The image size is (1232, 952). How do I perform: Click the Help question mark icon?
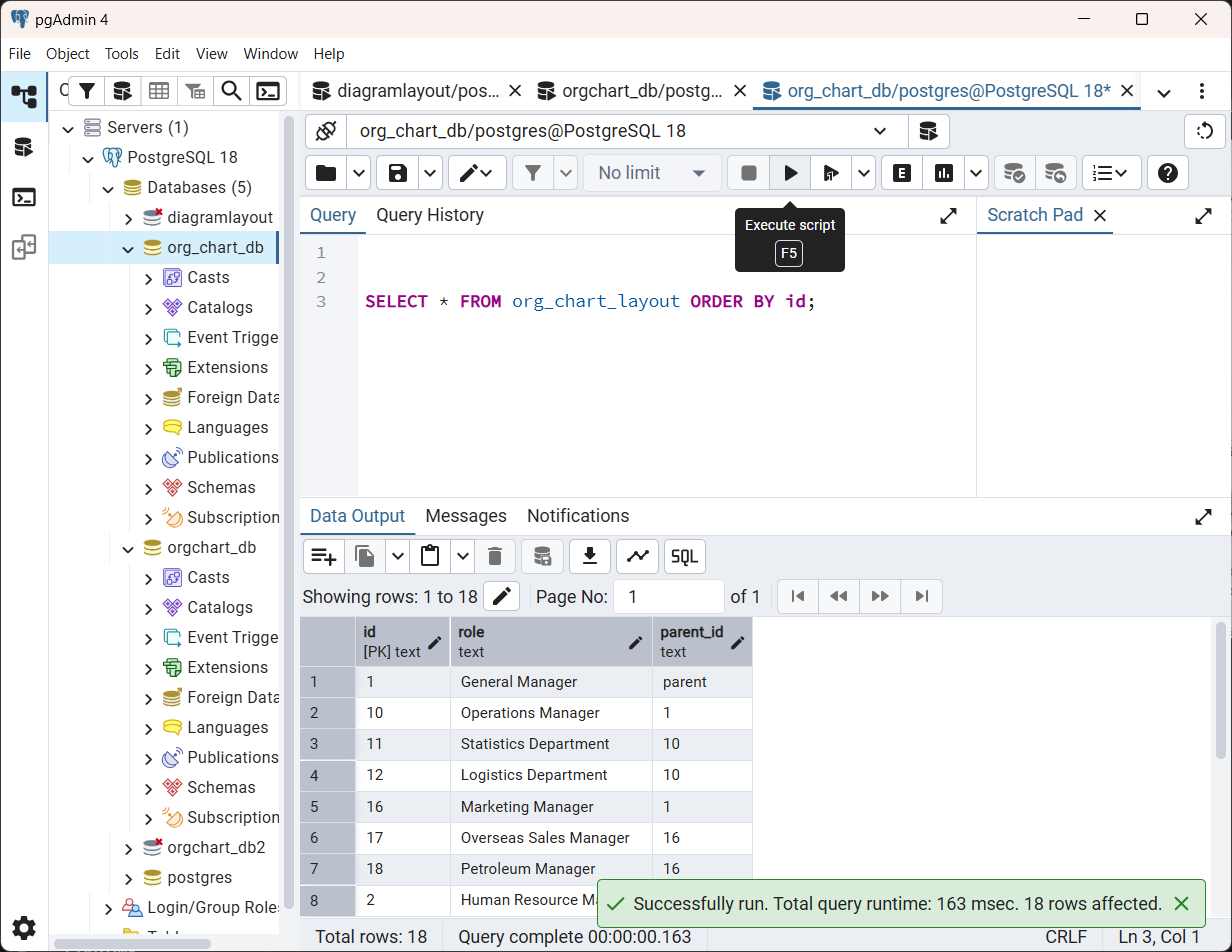point(1167,173)
